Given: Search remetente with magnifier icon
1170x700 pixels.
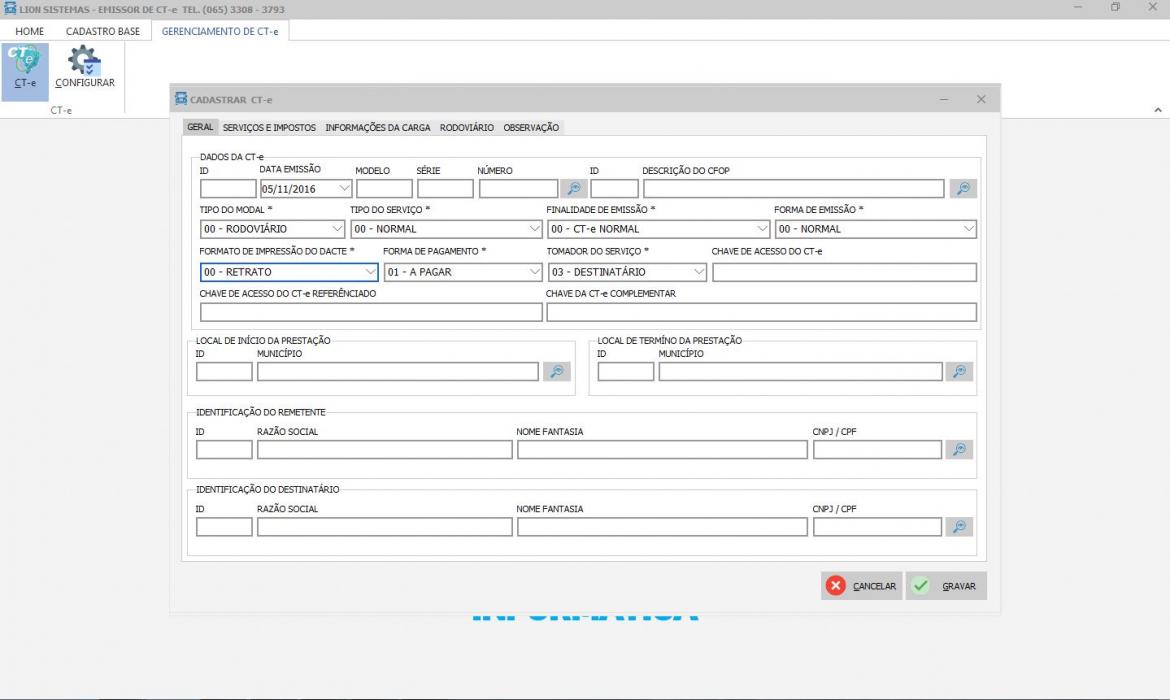Looking at the screenshot, I should point(960,449).
